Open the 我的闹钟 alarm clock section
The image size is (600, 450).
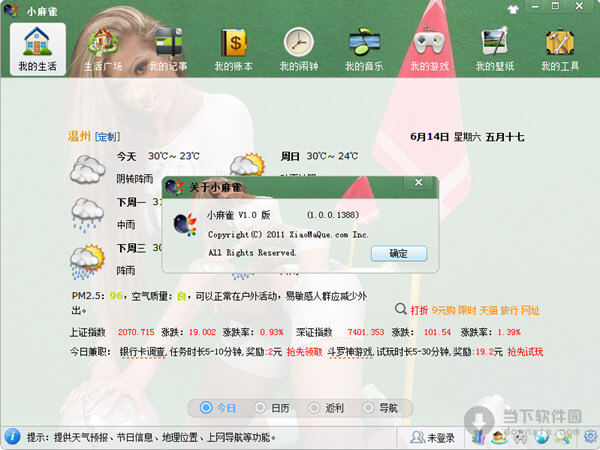click(299, 49)
